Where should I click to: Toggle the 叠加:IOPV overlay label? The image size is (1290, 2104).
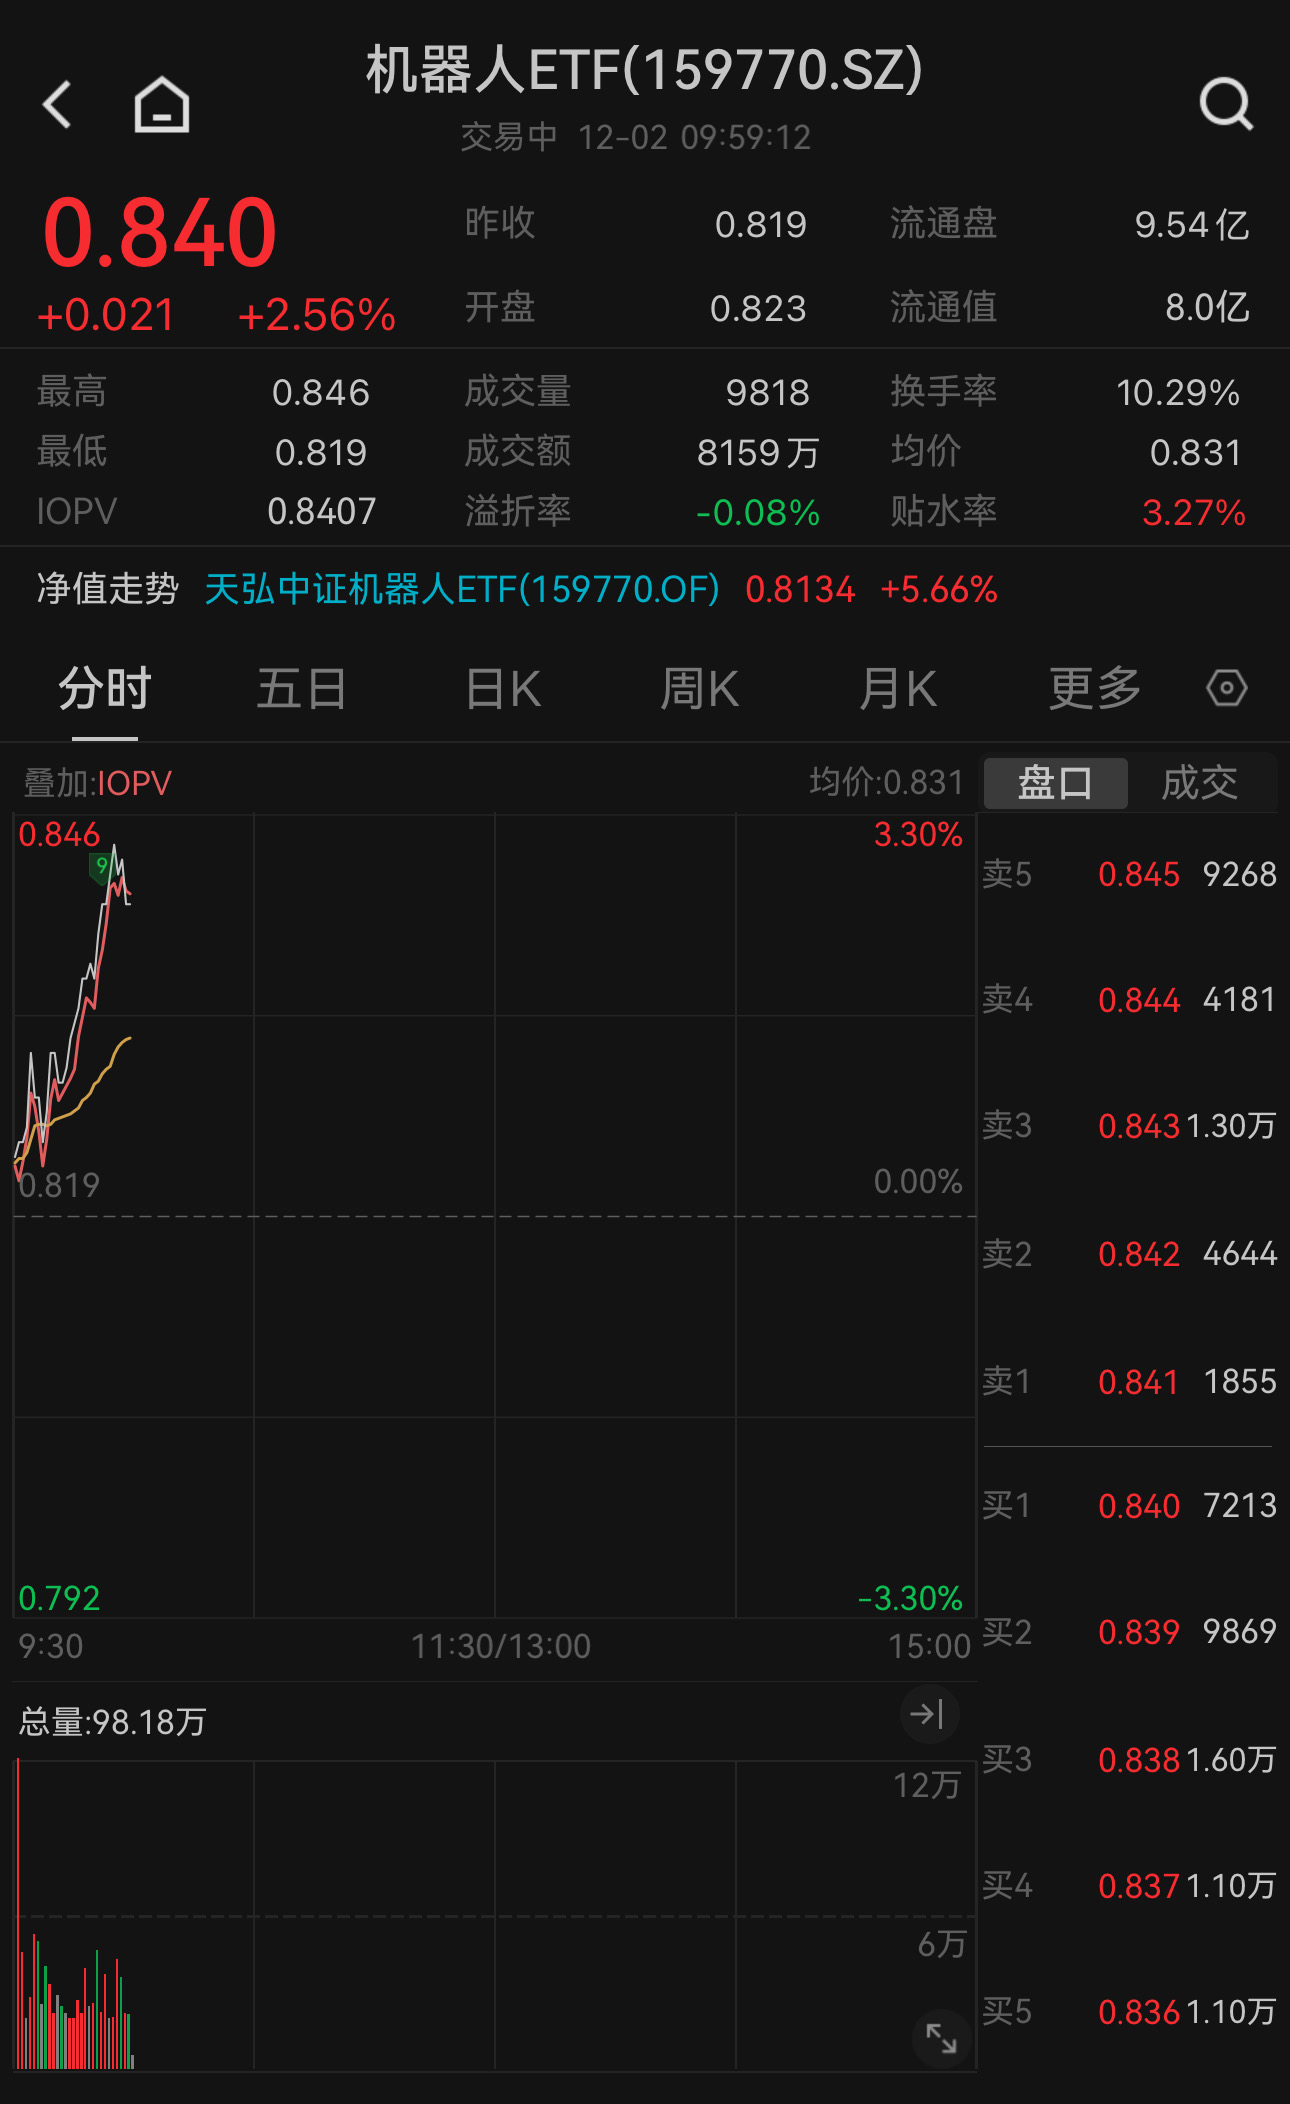(98, 783)
